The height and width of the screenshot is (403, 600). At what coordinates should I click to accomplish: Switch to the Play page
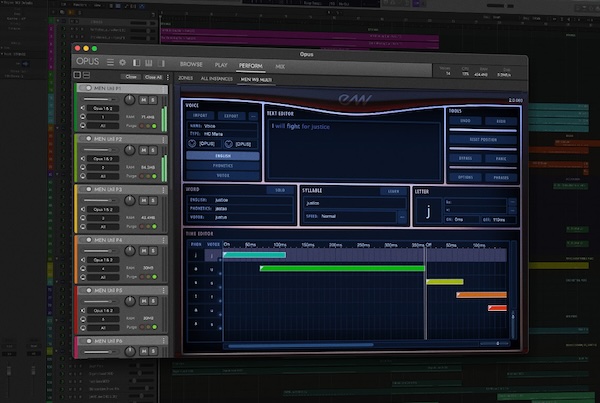coord(221,65)
